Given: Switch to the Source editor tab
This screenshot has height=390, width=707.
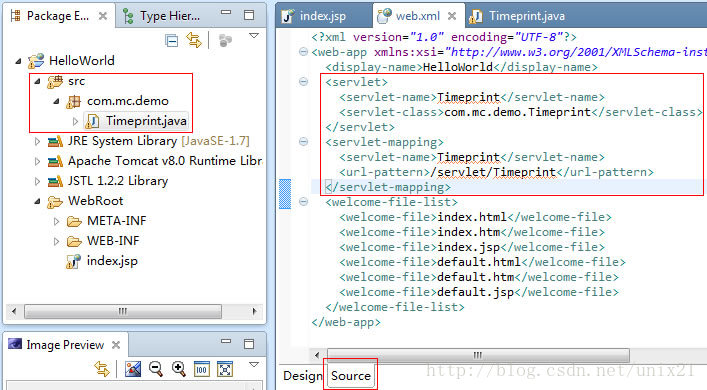Looking at the screenshot, I should point(351,376).
